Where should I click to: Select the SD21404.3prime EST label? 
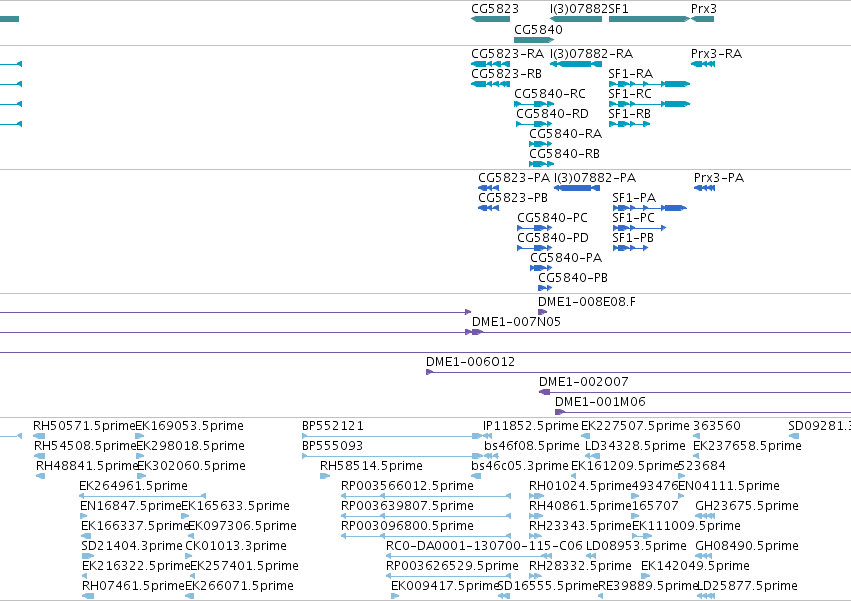tap(132, 546)
